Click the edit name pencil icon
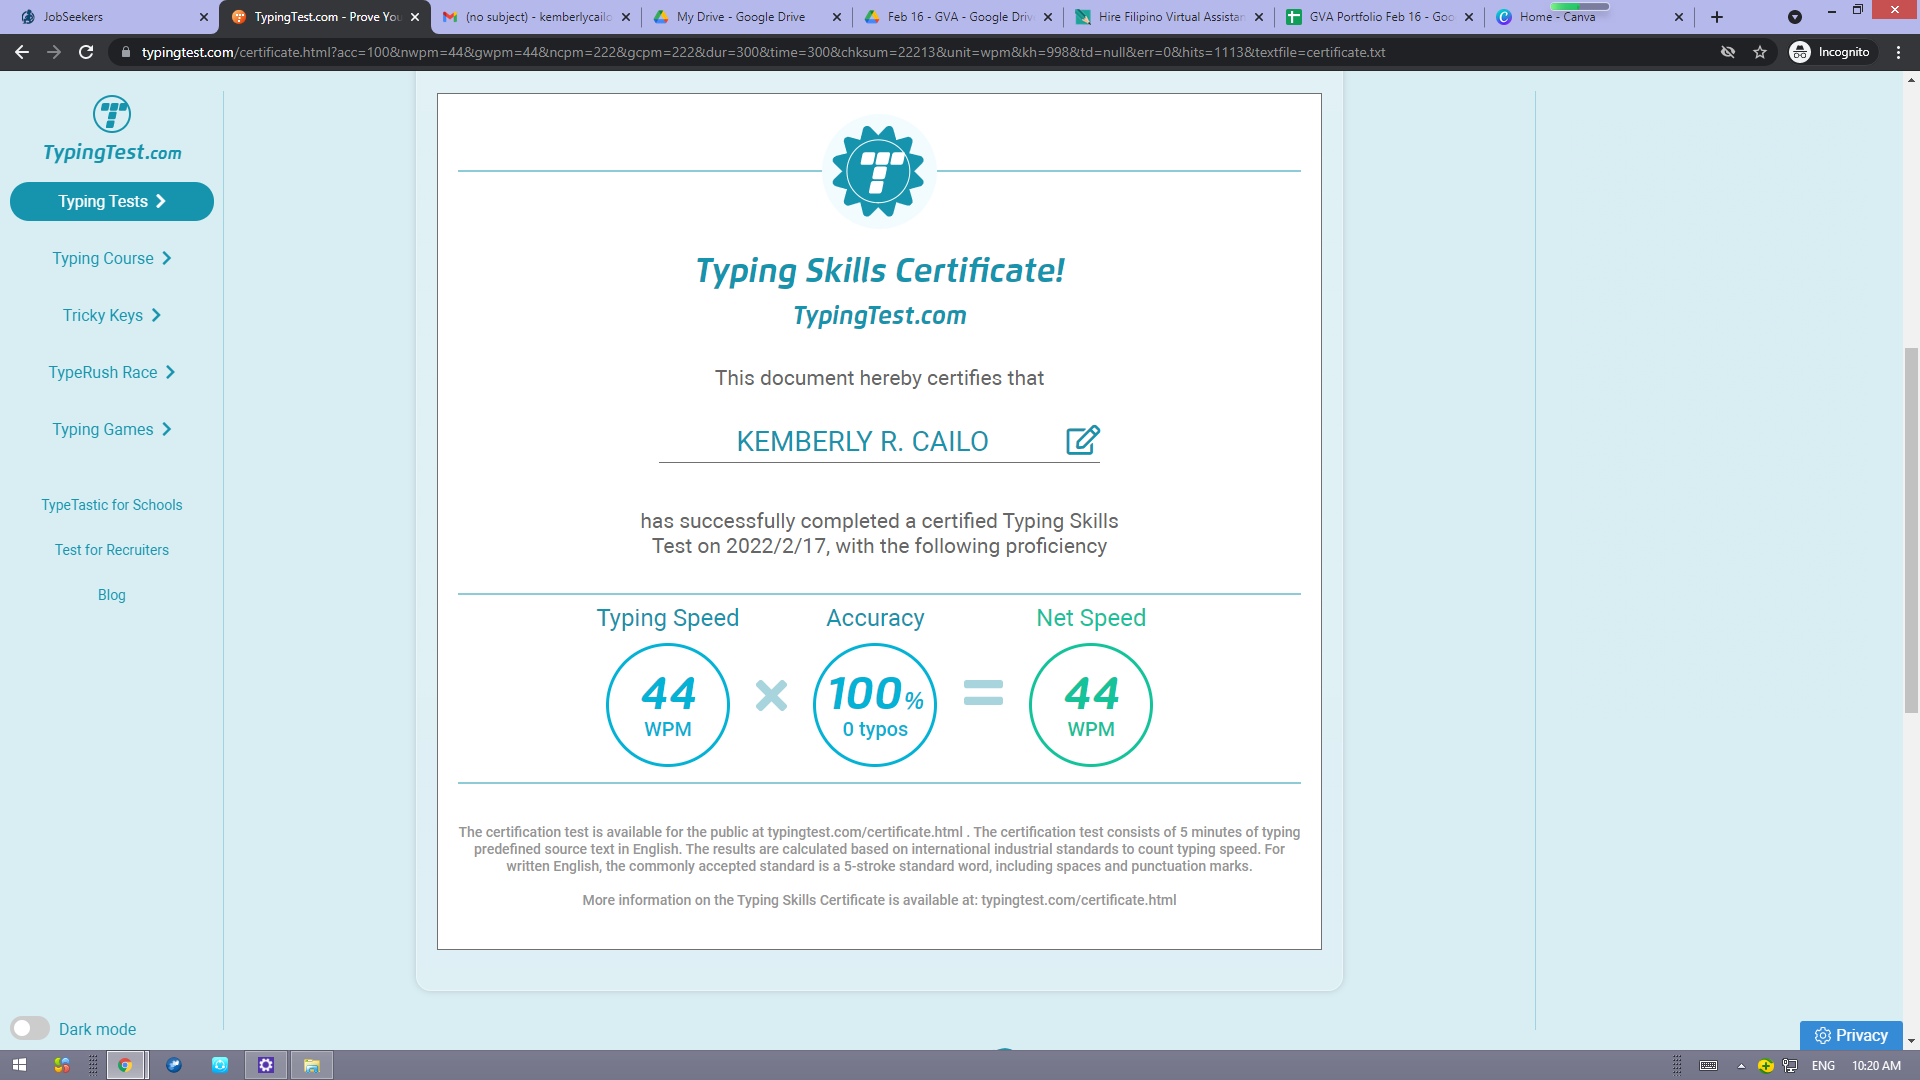The image size is (1920, 1080). 1082,440
